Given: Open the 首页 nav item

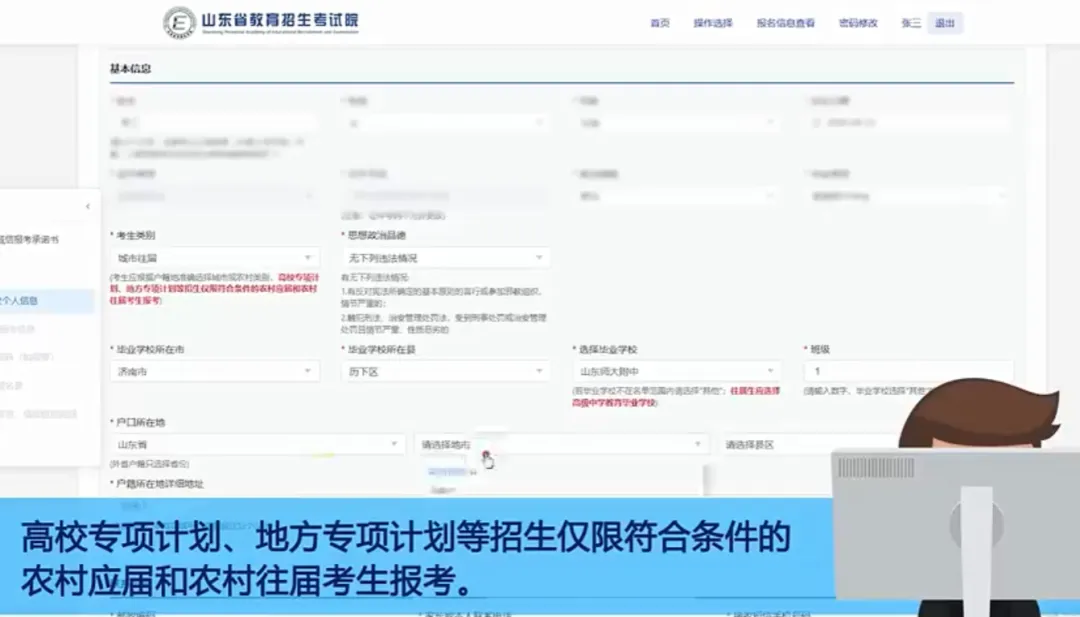Looking at the screenshot, I should pos(660,23).
